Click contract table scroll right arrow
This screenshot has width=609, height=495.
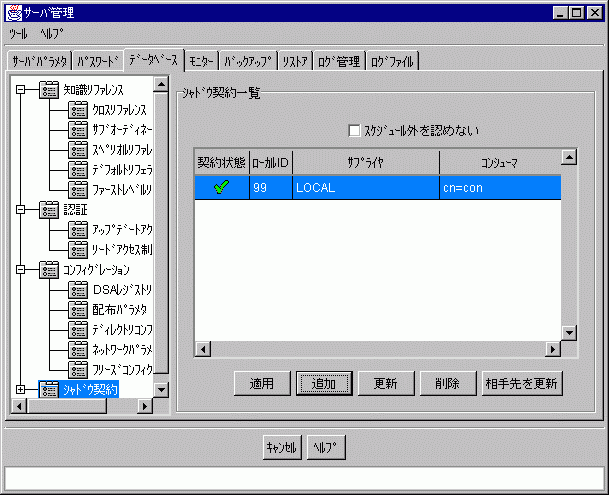tap(553, 349)
